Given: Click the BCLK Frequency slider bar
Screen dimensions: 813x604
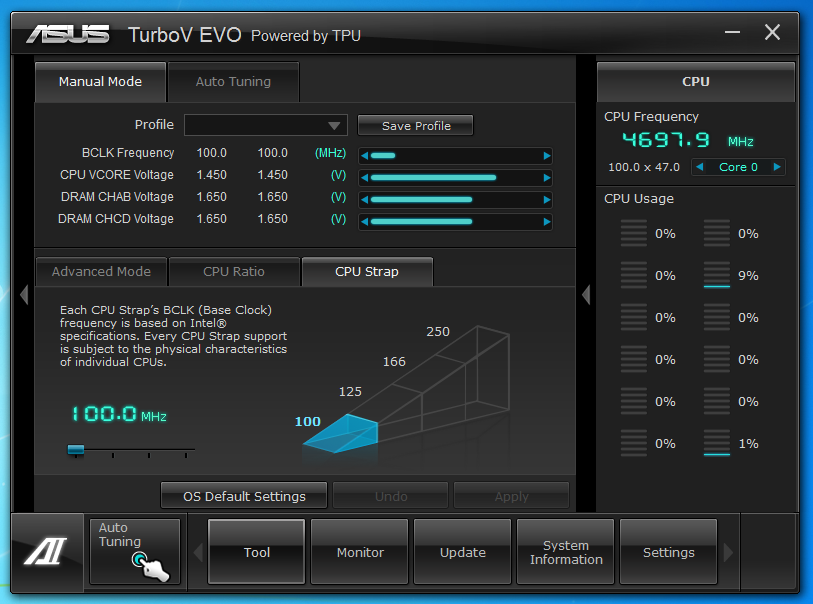Looking at the screenshot, I should [455, 156].
